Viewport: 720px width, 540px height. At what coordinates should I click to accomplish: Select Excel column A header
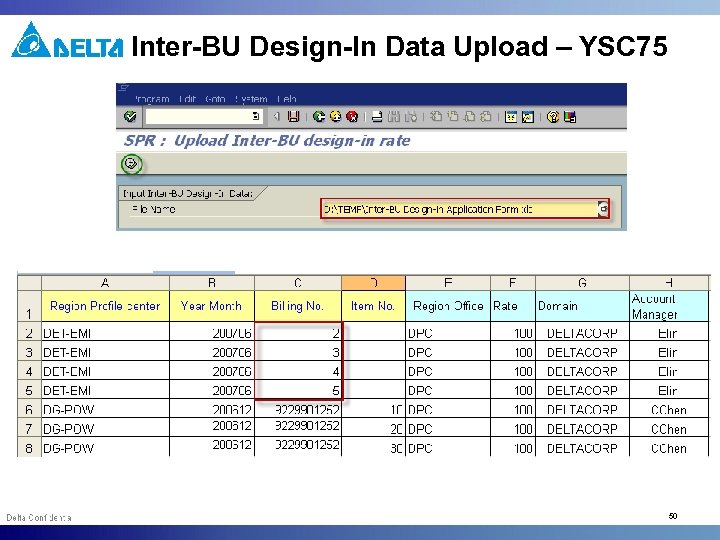pyautogui.click(x=105, y=283)
